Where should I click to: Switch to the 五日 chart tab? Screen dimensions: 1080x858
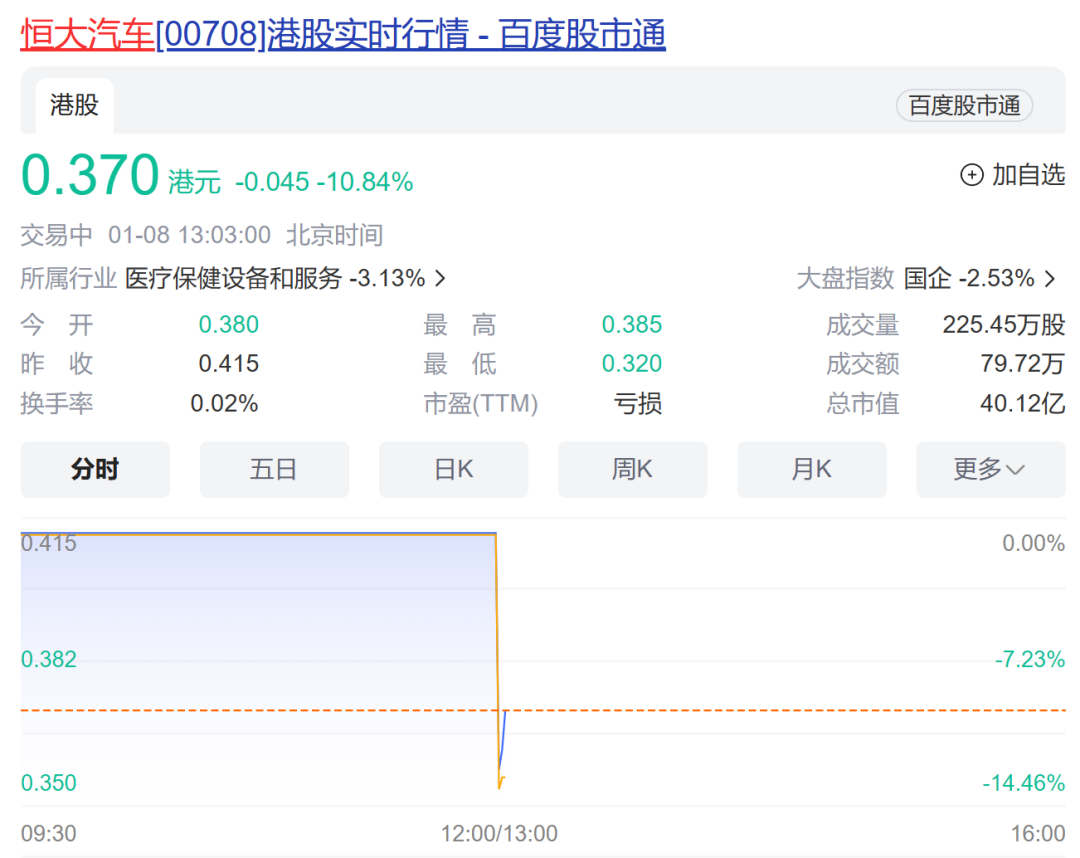pyautogui.click(x=274, y=470)
